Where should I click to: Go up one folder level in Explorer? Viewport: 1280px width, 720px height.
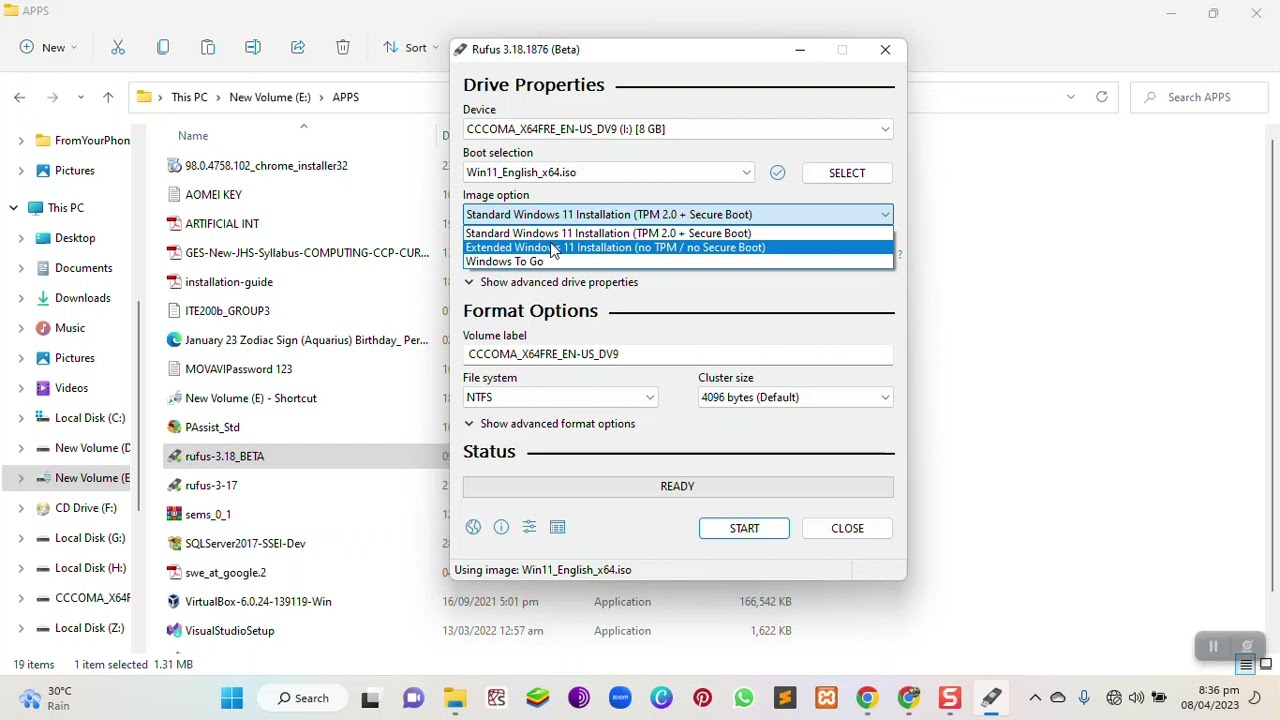[108, 97]
